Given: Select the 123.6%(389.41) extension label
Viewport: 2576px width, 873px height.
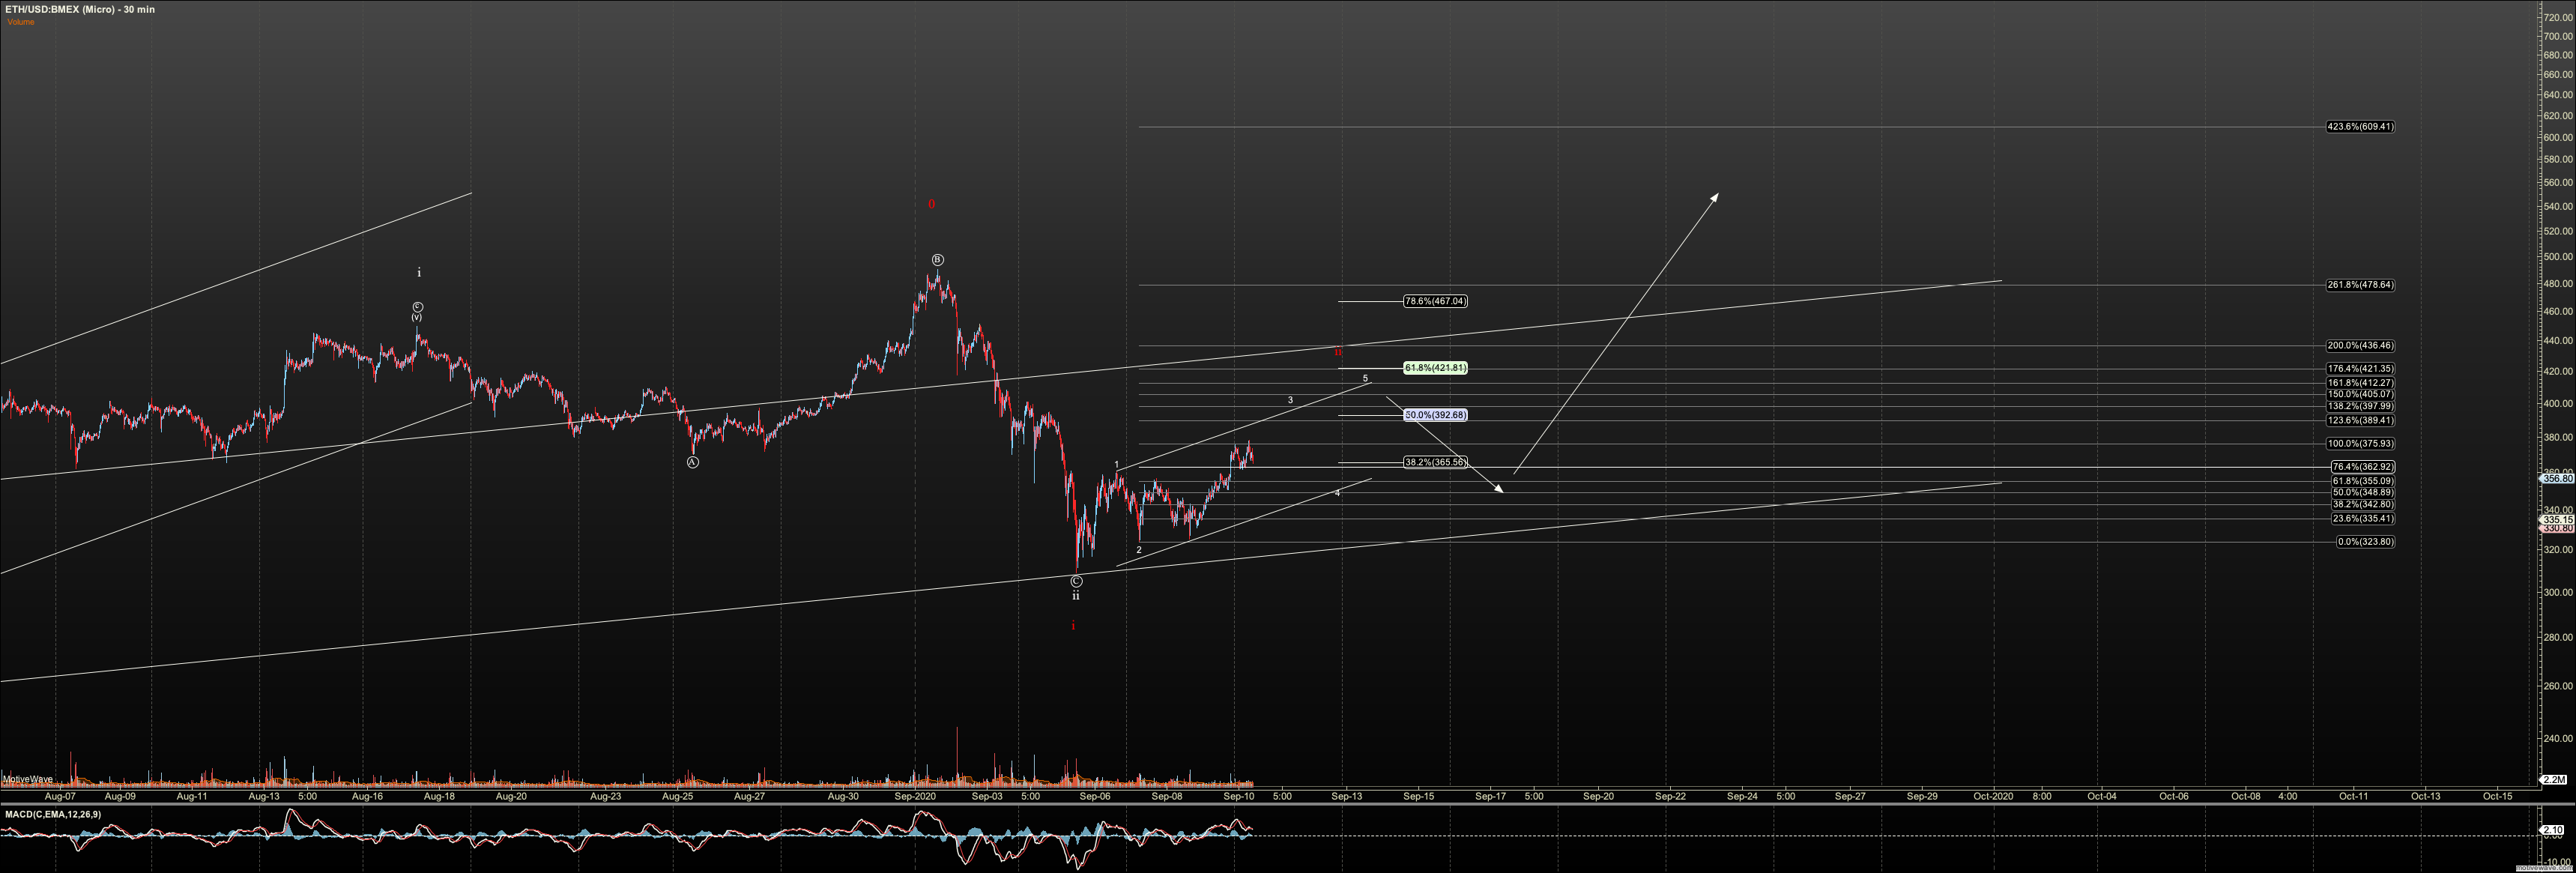Looking at the screenshot, I should pos(2360,421).
